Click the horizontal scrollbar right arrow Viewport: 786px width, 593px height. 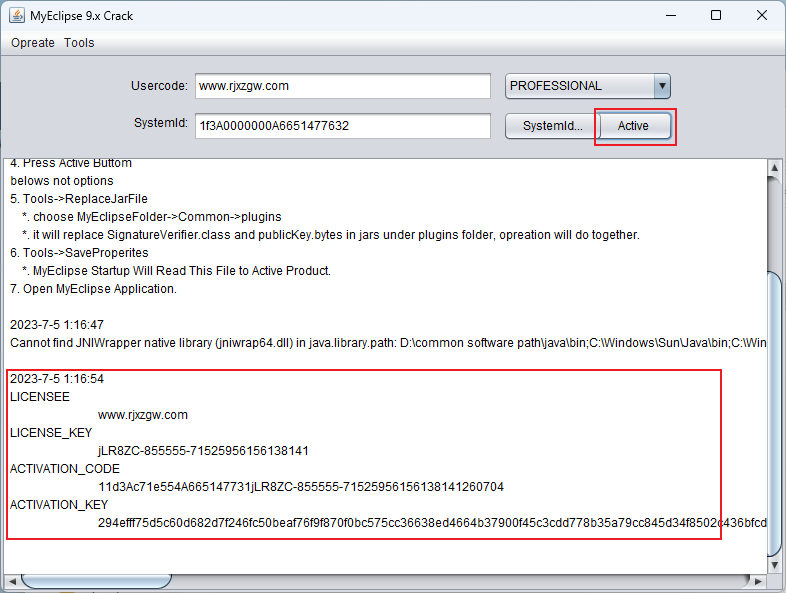tap(758, 581)
